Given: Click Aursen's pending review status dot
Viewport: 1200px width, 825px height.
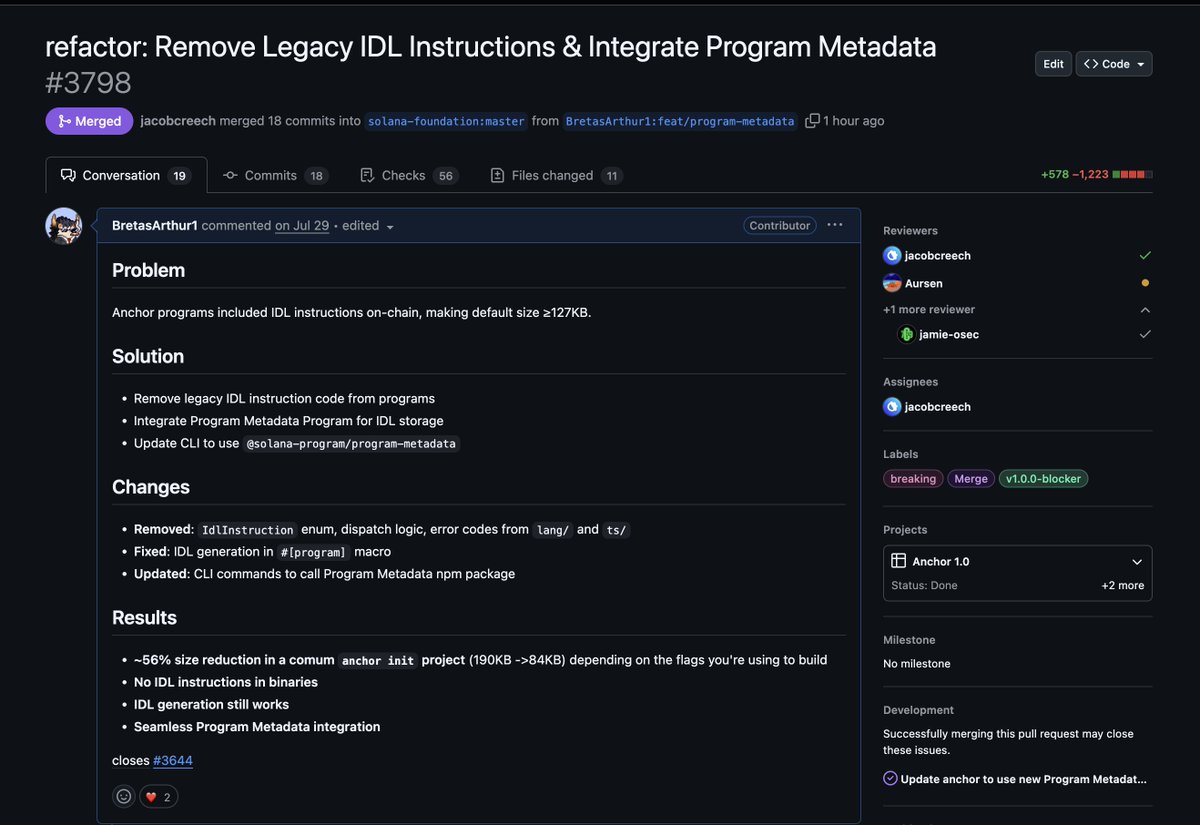Looking at the screenshot, I should click(1145, 284).
